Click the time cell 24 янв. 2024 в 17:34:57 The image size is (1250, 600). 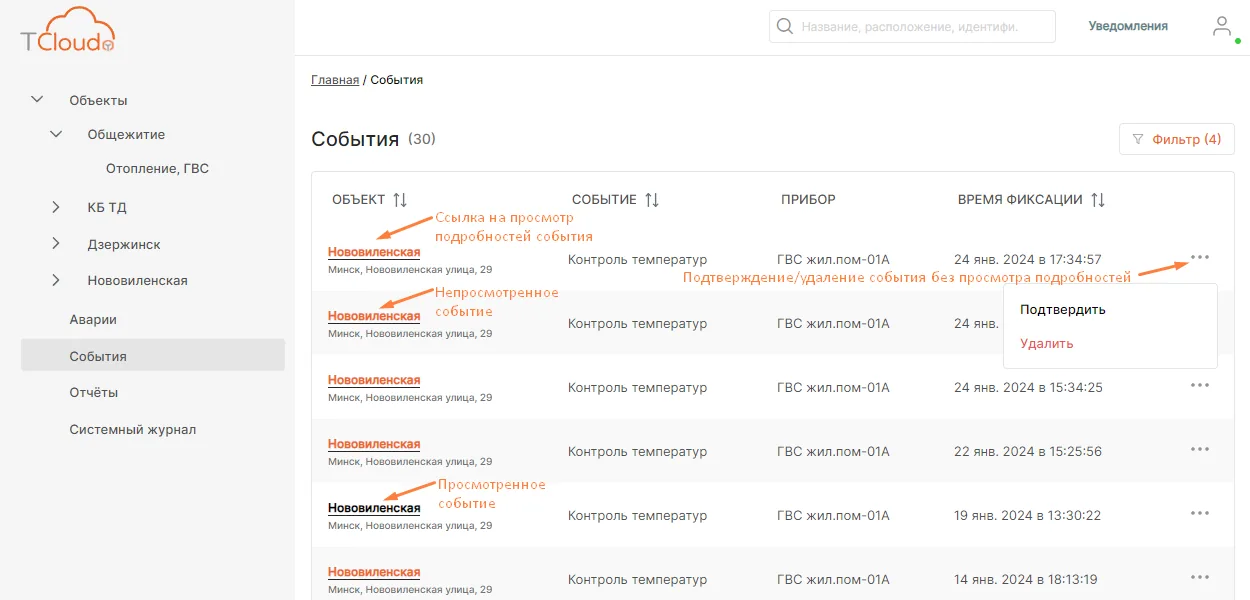(1028, 259)
